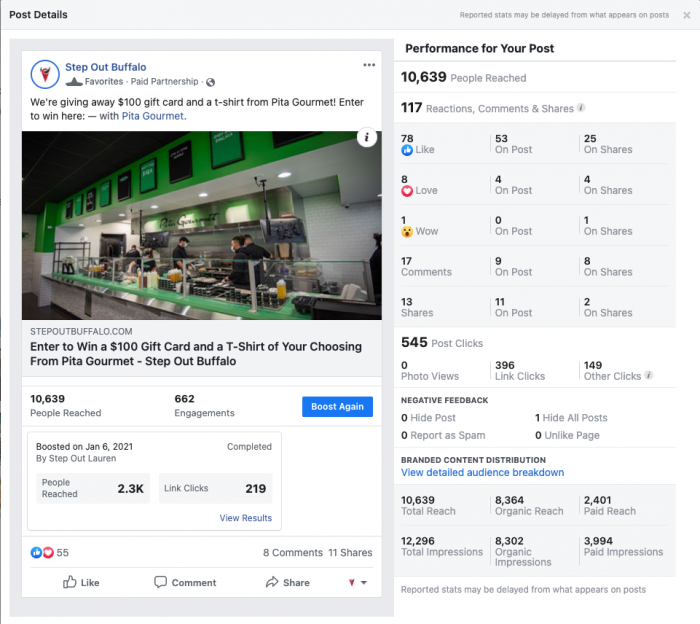This screenshot has height=624, width=700.
Task: Click the 545 Post Clicks stat
Action: (442, 342)
